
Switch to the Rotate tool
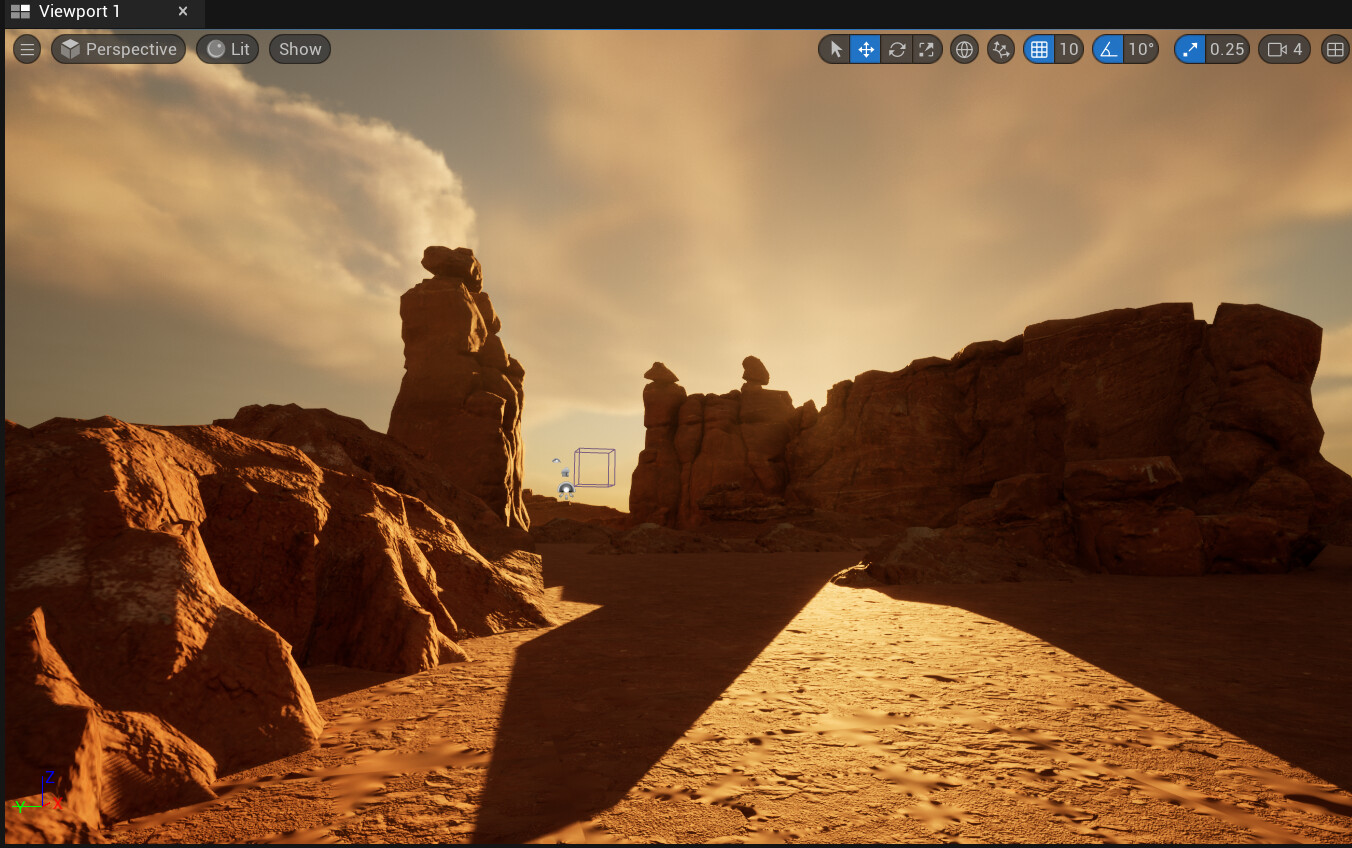pyautogui.click(x=897, y=48)
